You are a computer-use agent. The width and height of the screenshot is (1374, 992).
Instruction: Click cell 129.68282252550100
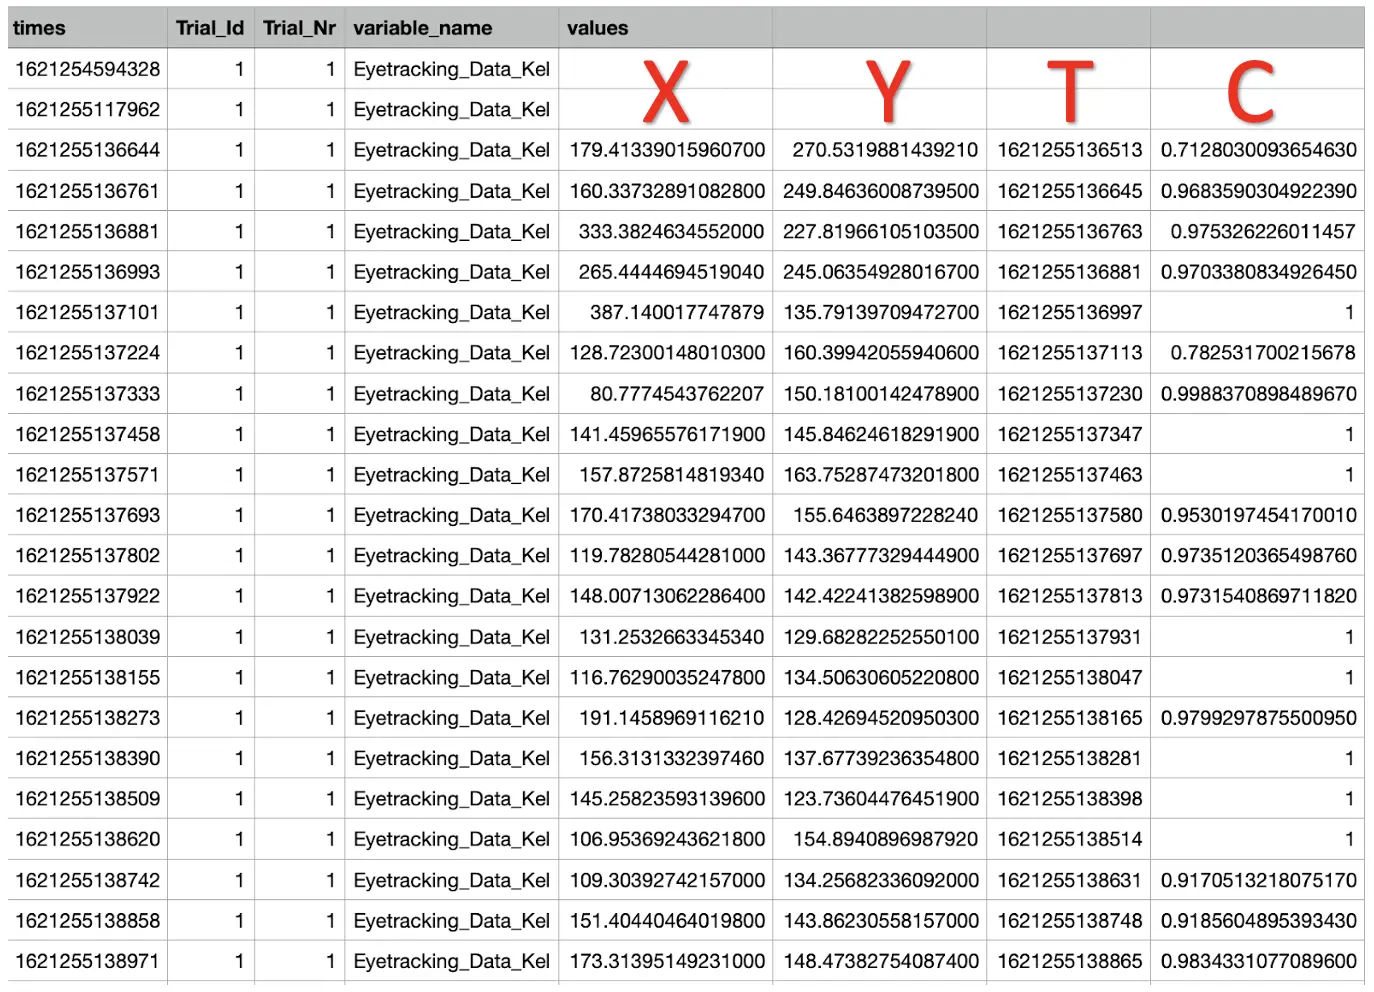[879, 637]
